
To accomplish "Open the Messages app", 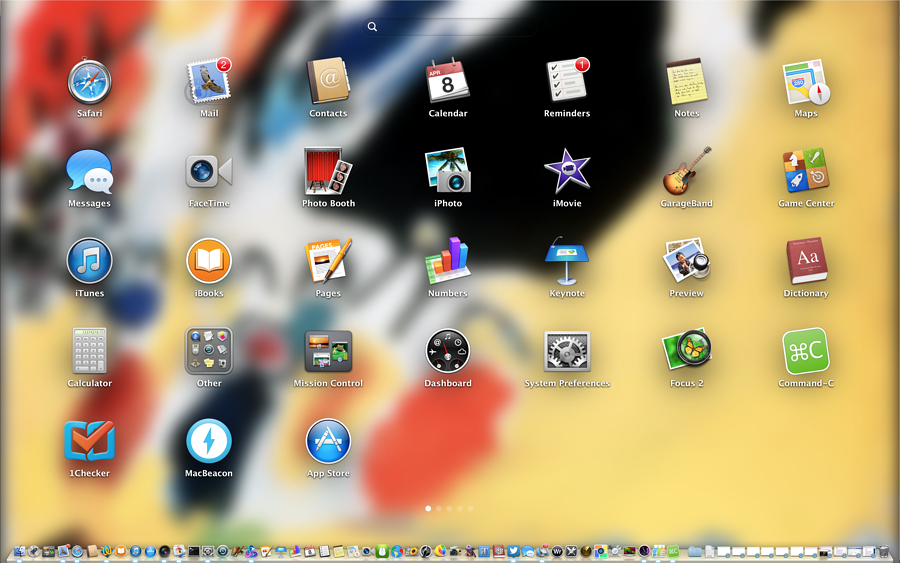I will [x=89, y=172].
